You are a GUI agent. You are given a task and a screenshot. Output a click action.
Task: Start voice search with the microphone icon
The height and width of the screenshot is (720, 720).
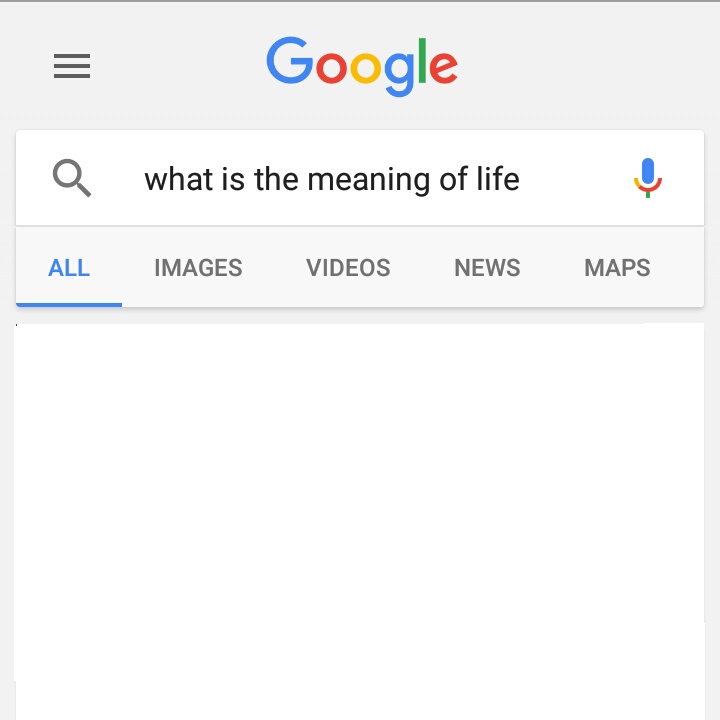pyautogui.click(x=648, y=178)
